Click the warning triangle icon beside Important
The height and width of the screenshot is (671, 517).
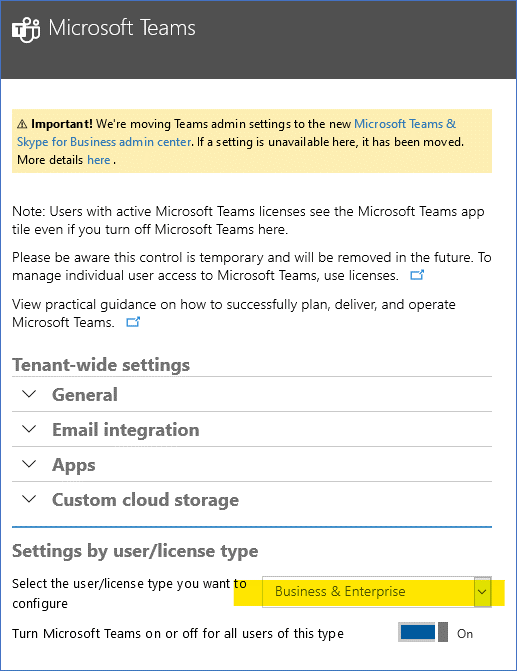22,125
